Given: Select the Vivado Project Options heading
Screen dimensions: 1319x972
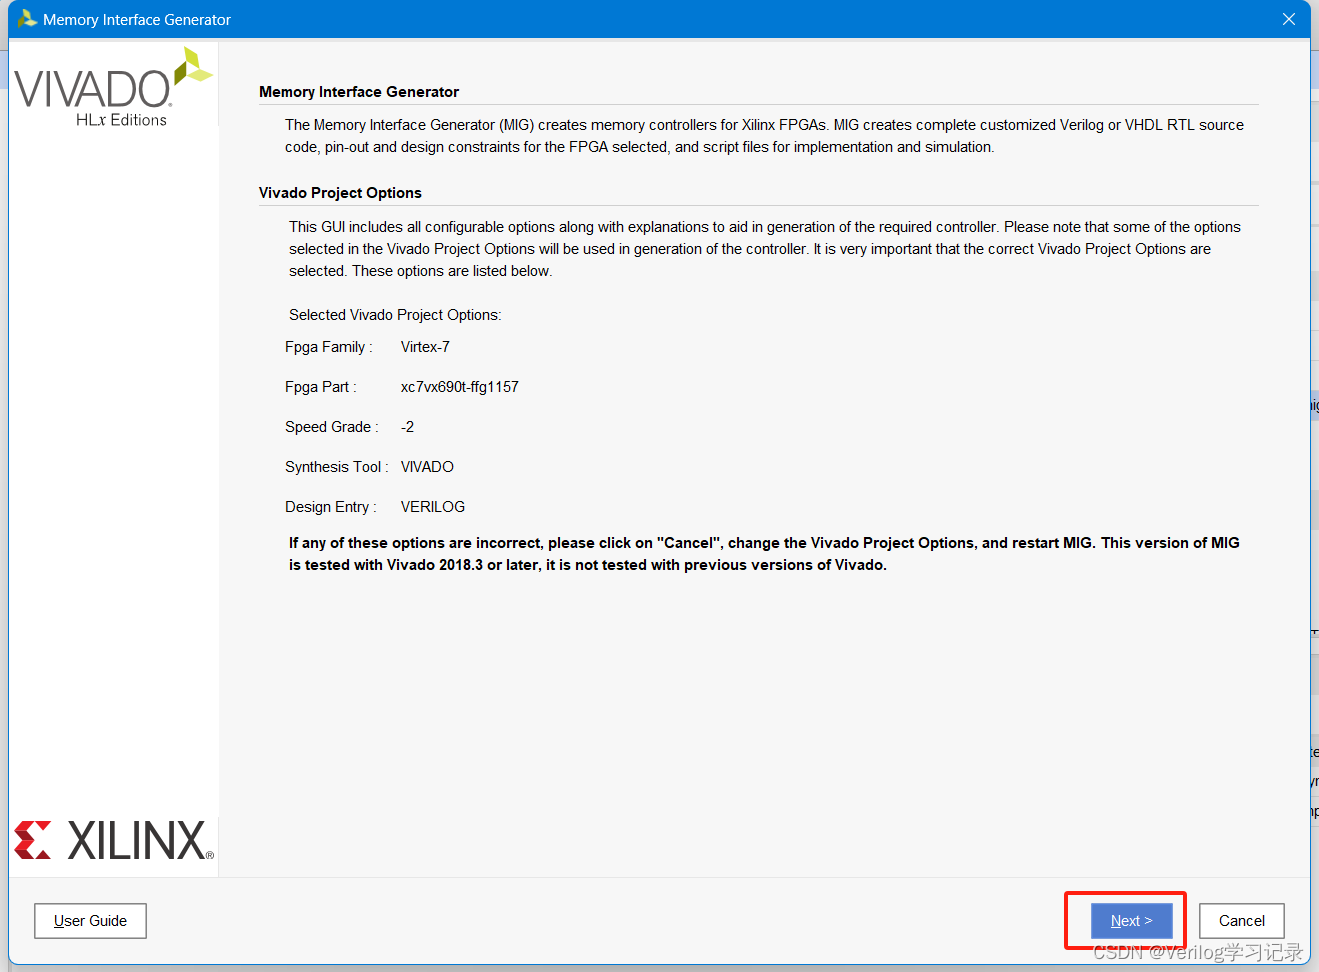Looking at the screenshot, I should pyautogui.click(x=340, y=193).
